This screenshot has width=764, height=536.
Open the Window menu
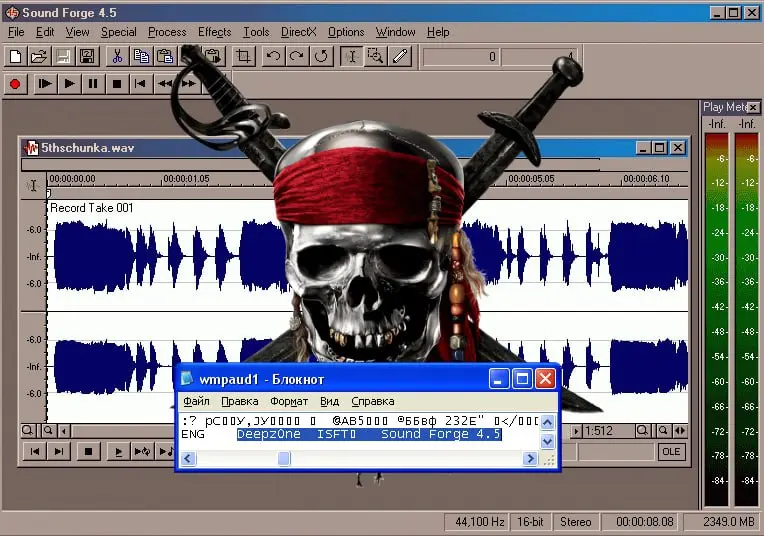[395, 32]
